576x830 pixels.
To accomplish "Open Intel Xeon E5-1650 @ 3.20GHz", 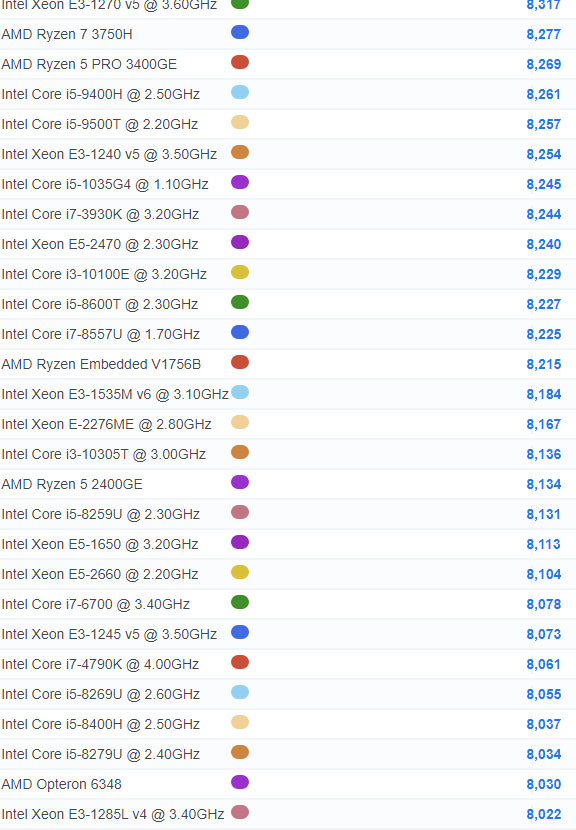I will coord(100,544).
